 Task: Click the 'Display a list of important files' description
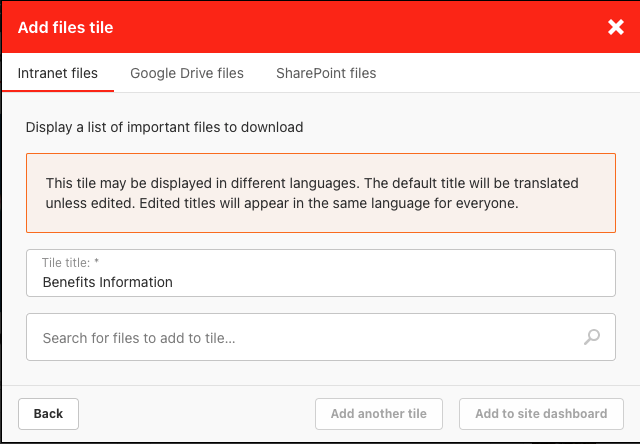coord(164,128)
